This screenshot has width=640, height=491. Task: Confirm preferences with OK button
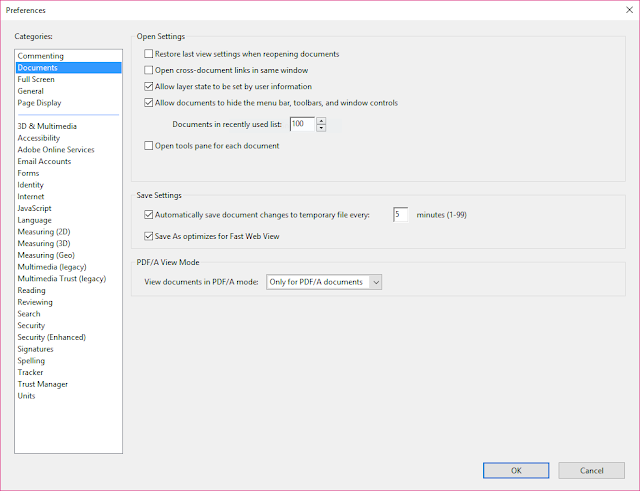click(516, 471)
